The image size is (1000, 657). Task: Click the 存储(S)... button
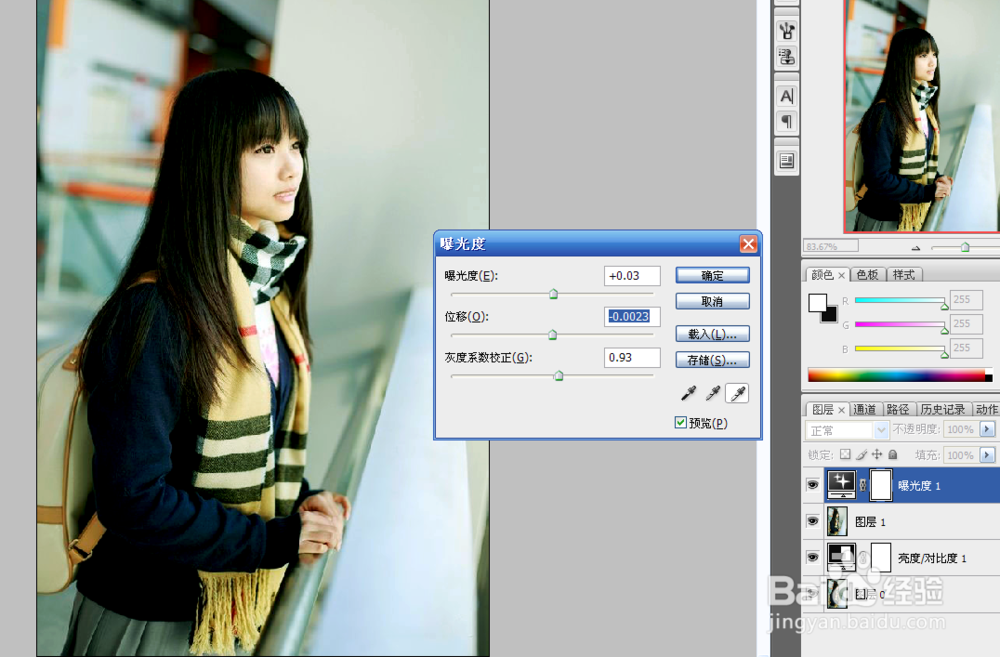[x=712, y=360]
